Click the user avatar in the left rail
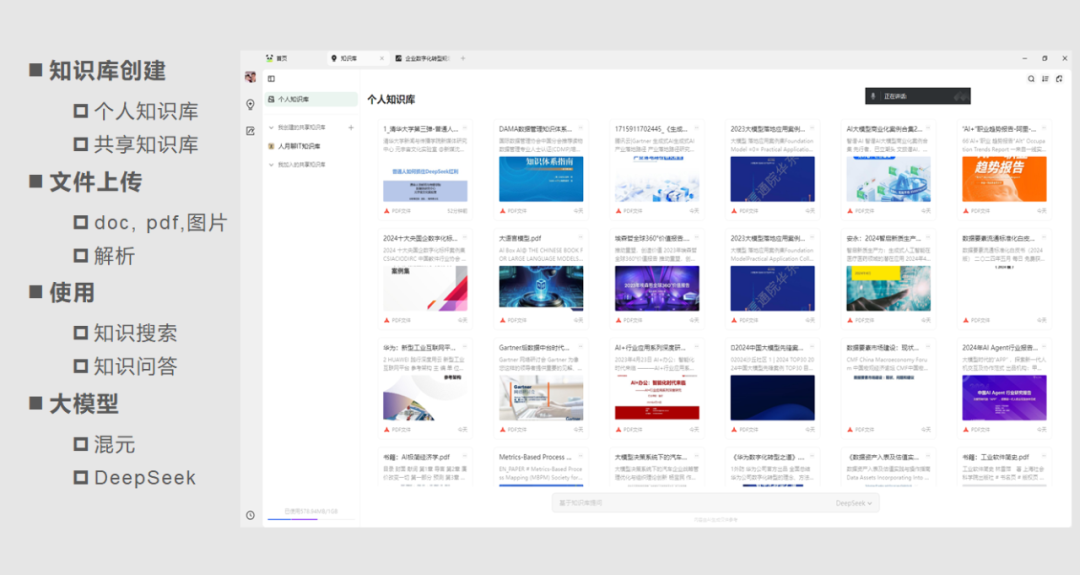The height and width of the screenshot is (575, 1080). tap(250, 77)
